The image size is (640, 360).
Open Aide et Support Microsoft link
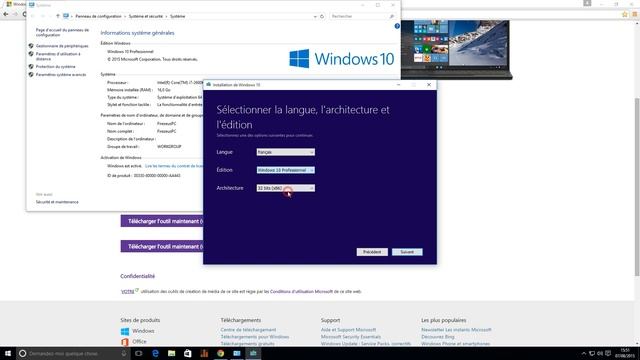point(349,330)
